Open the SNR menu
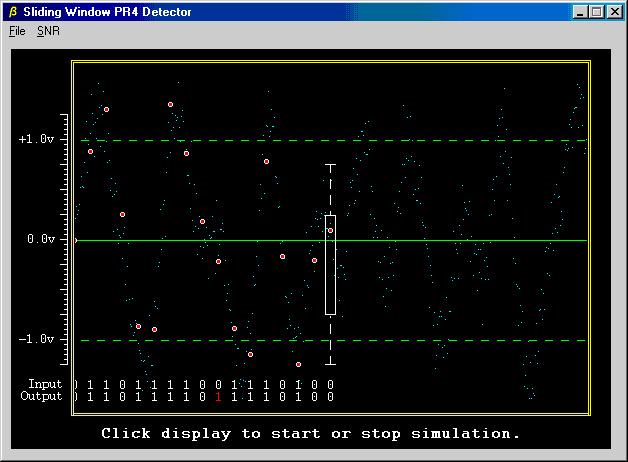This screenshot has width=628, height=462. [48, 31]
